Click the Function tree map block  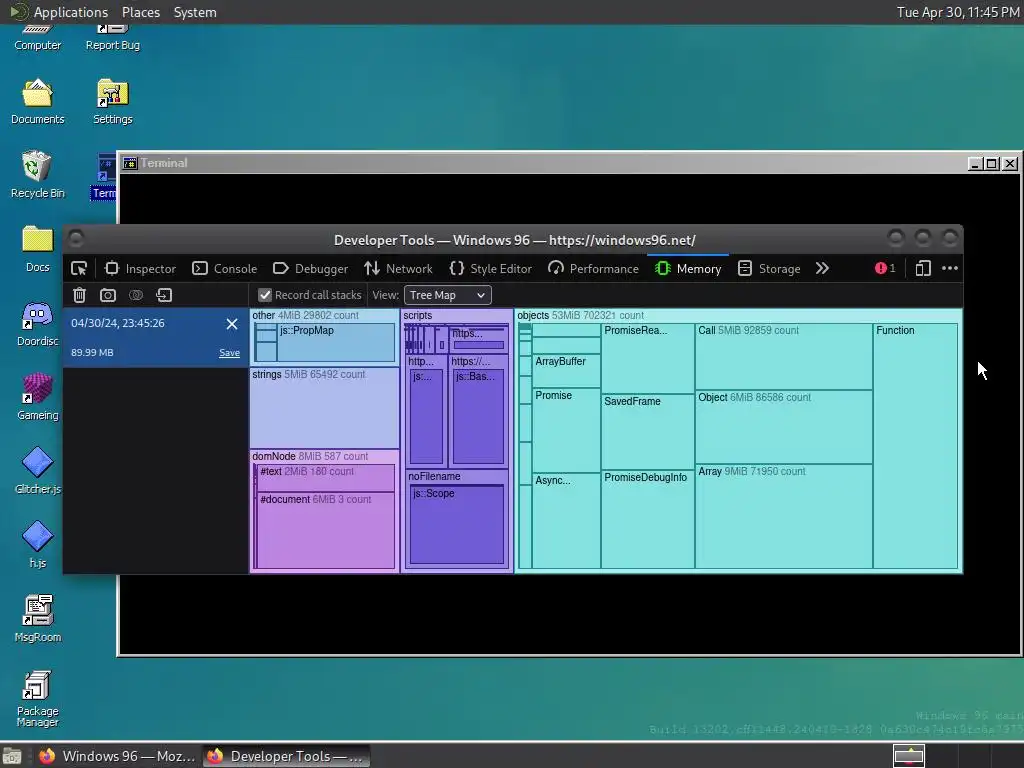click(x=915, y=446)
